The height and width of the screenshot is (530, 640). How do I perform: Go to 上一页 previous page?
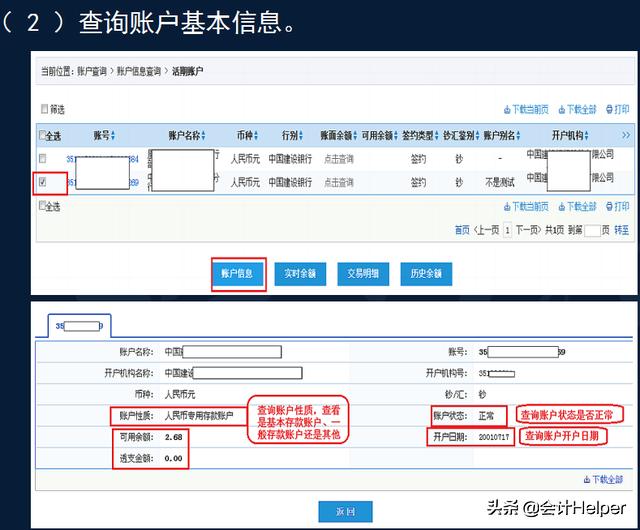click(x=487, y=230)
